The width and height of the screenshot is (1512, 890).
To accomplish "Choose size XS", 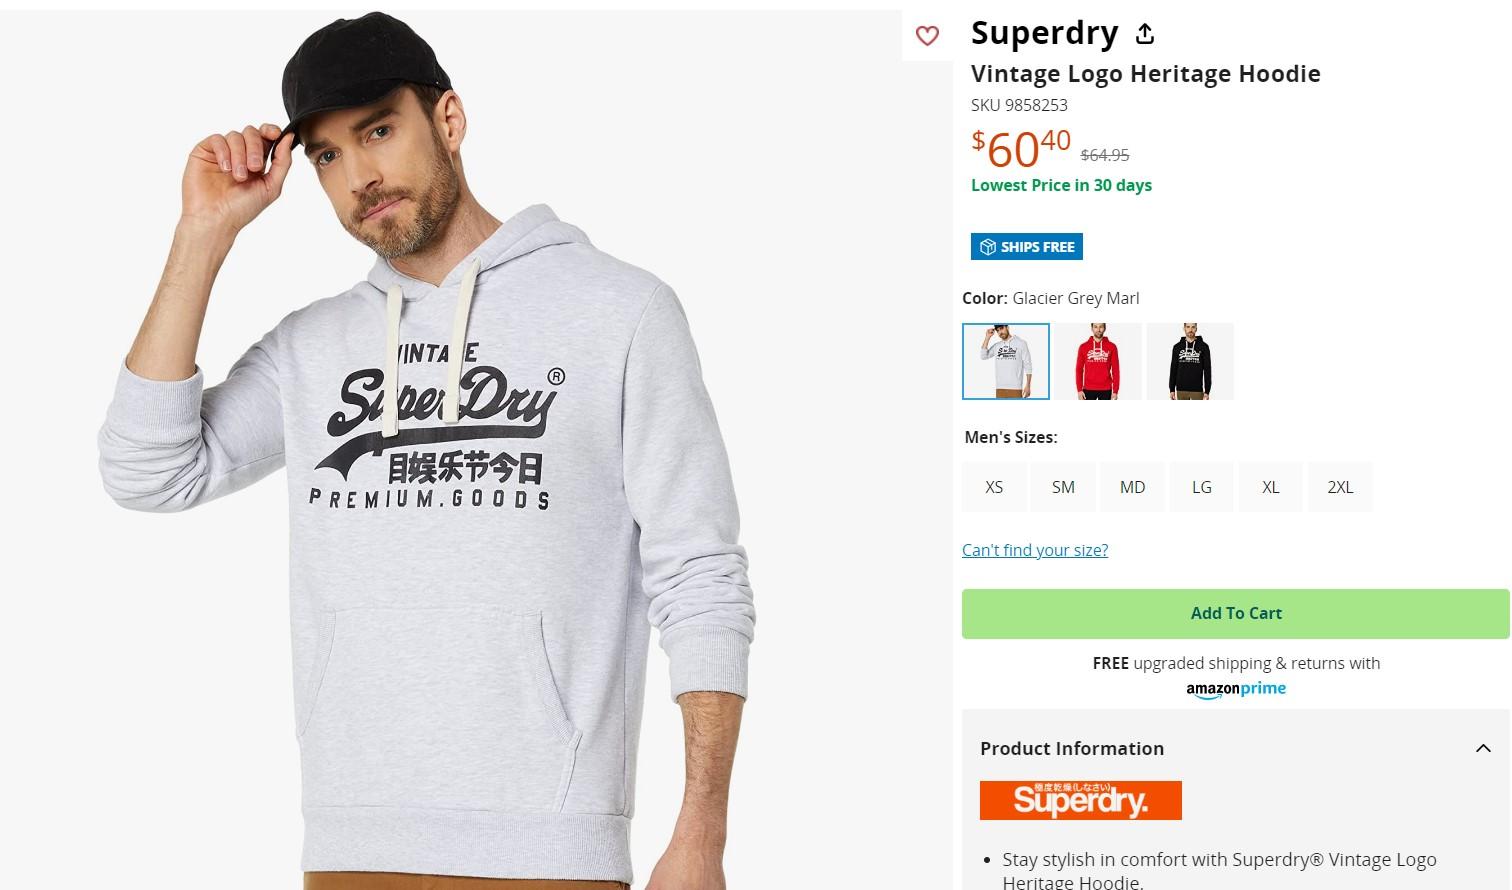I will coord(994,487).
